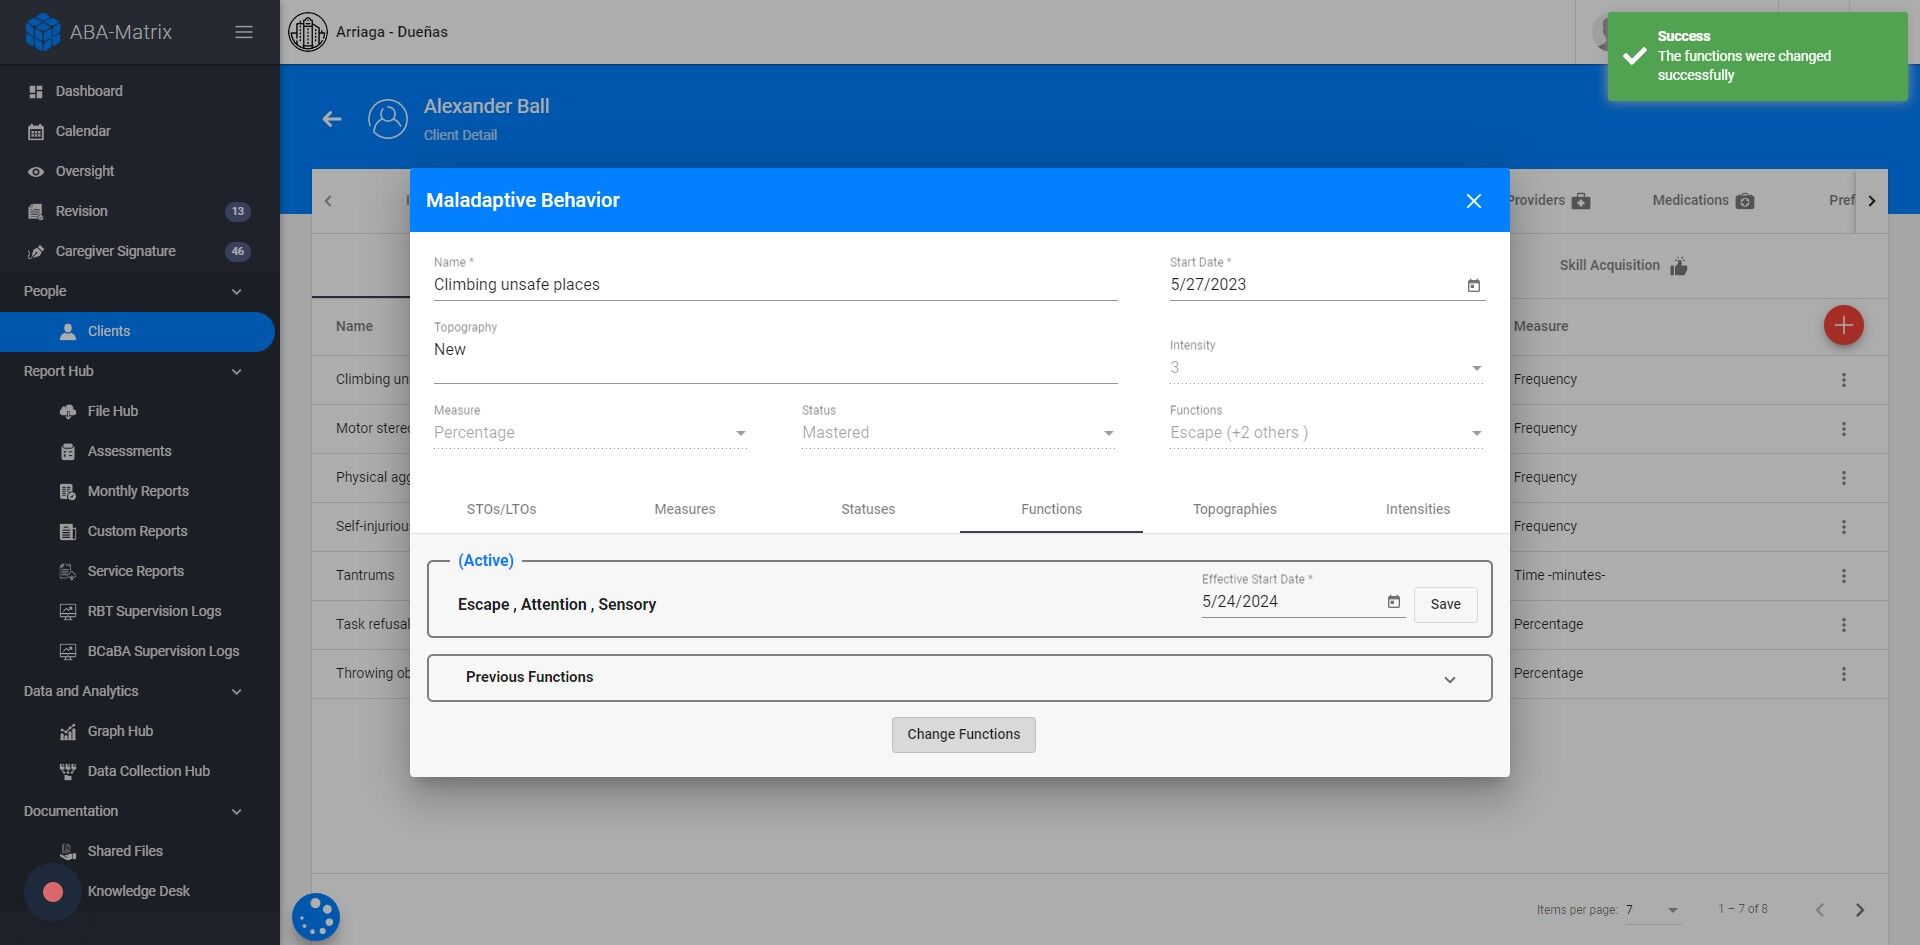Go to next page of results
The image size is (1920, 945).
1860,910
